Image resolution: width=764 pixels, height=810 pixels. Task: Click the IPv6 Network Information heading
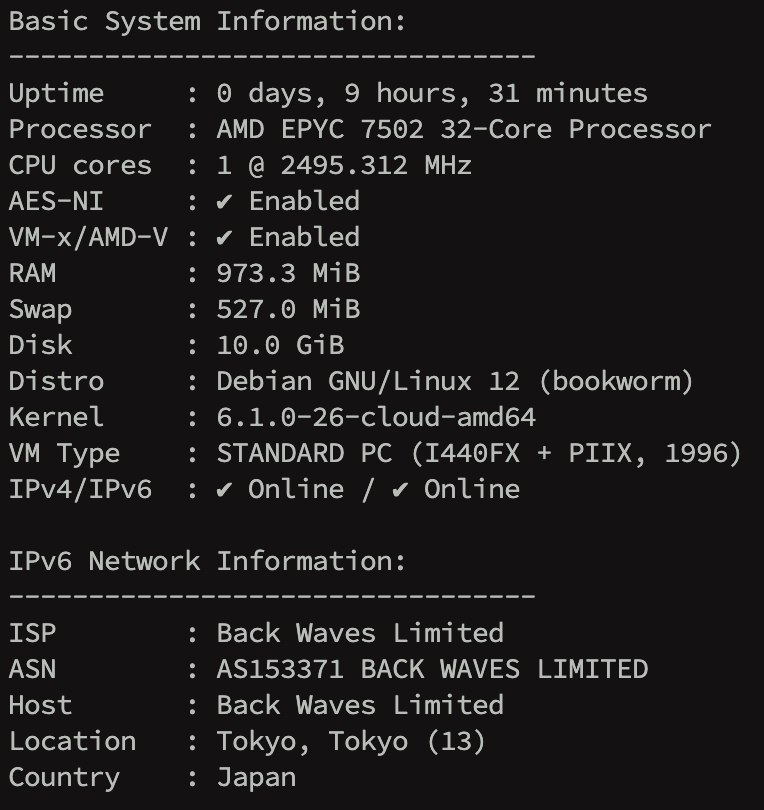(208, 561)
